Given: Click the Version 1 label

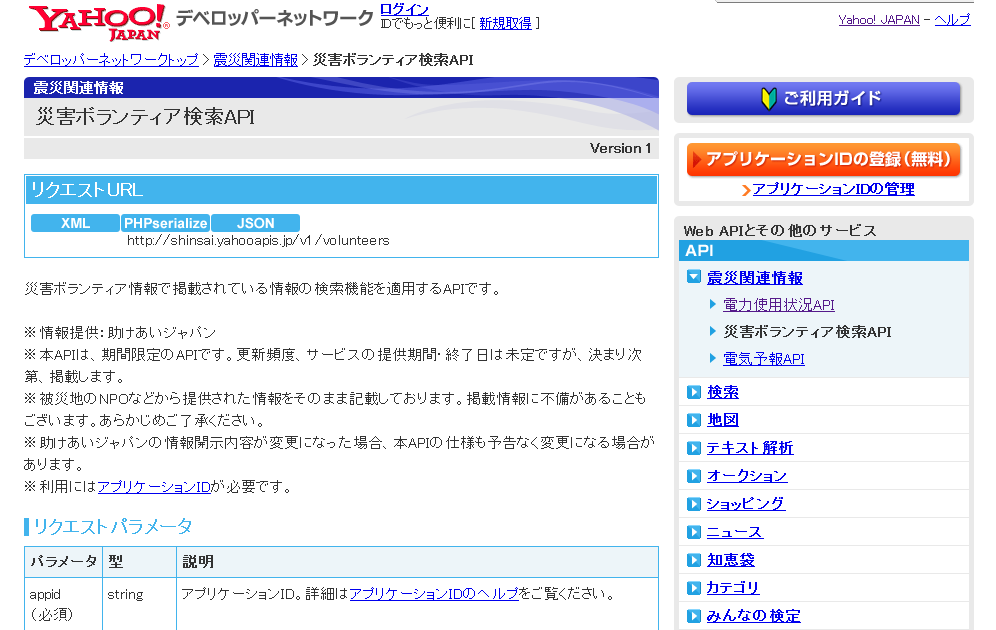Looking at the screenshot, I should click(x=620, y=149).
